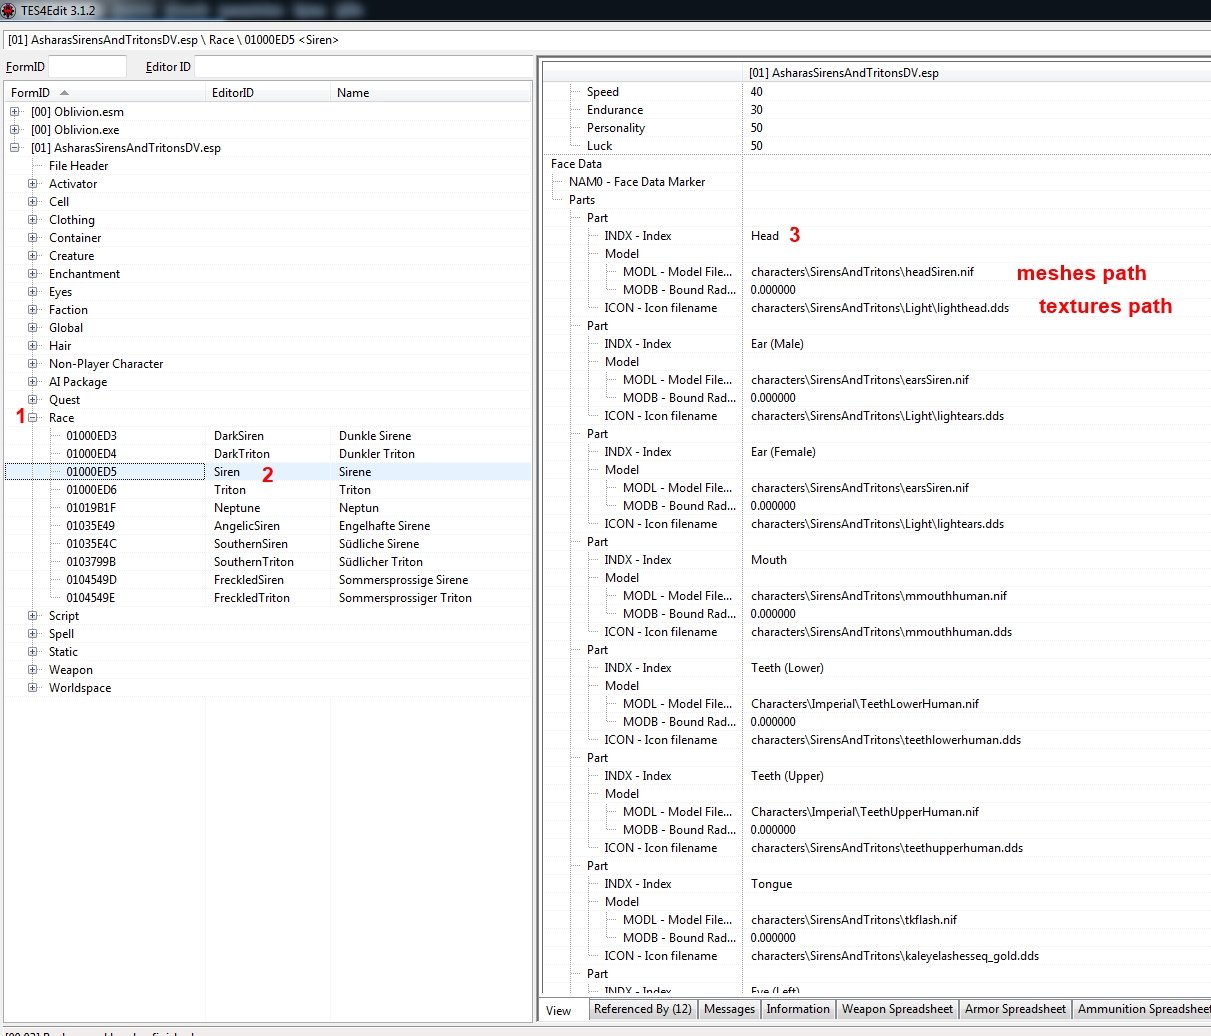Screen dimensions: 1211x1036
Task: Focus the FormID search field
Action: 88,67
